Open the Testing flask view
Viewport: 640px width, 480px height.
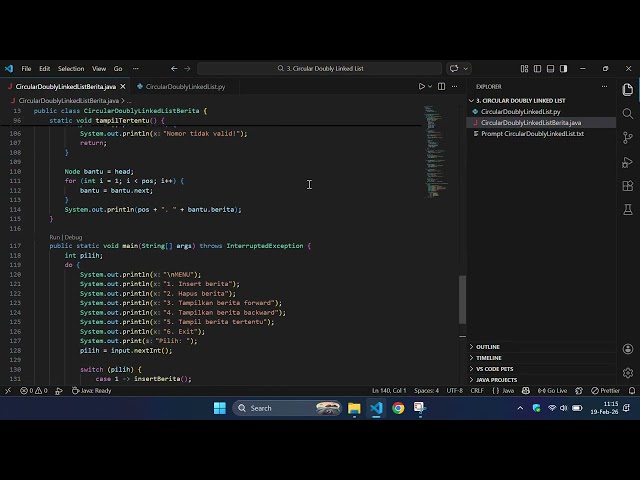[x=628, y=210]
